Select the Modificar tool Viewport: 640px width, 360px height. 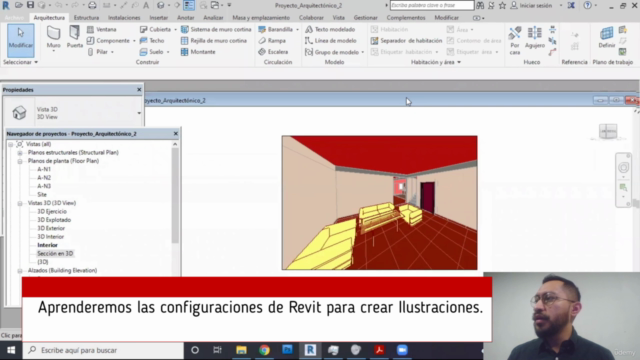pyautogui.click(x=20, y=40)
